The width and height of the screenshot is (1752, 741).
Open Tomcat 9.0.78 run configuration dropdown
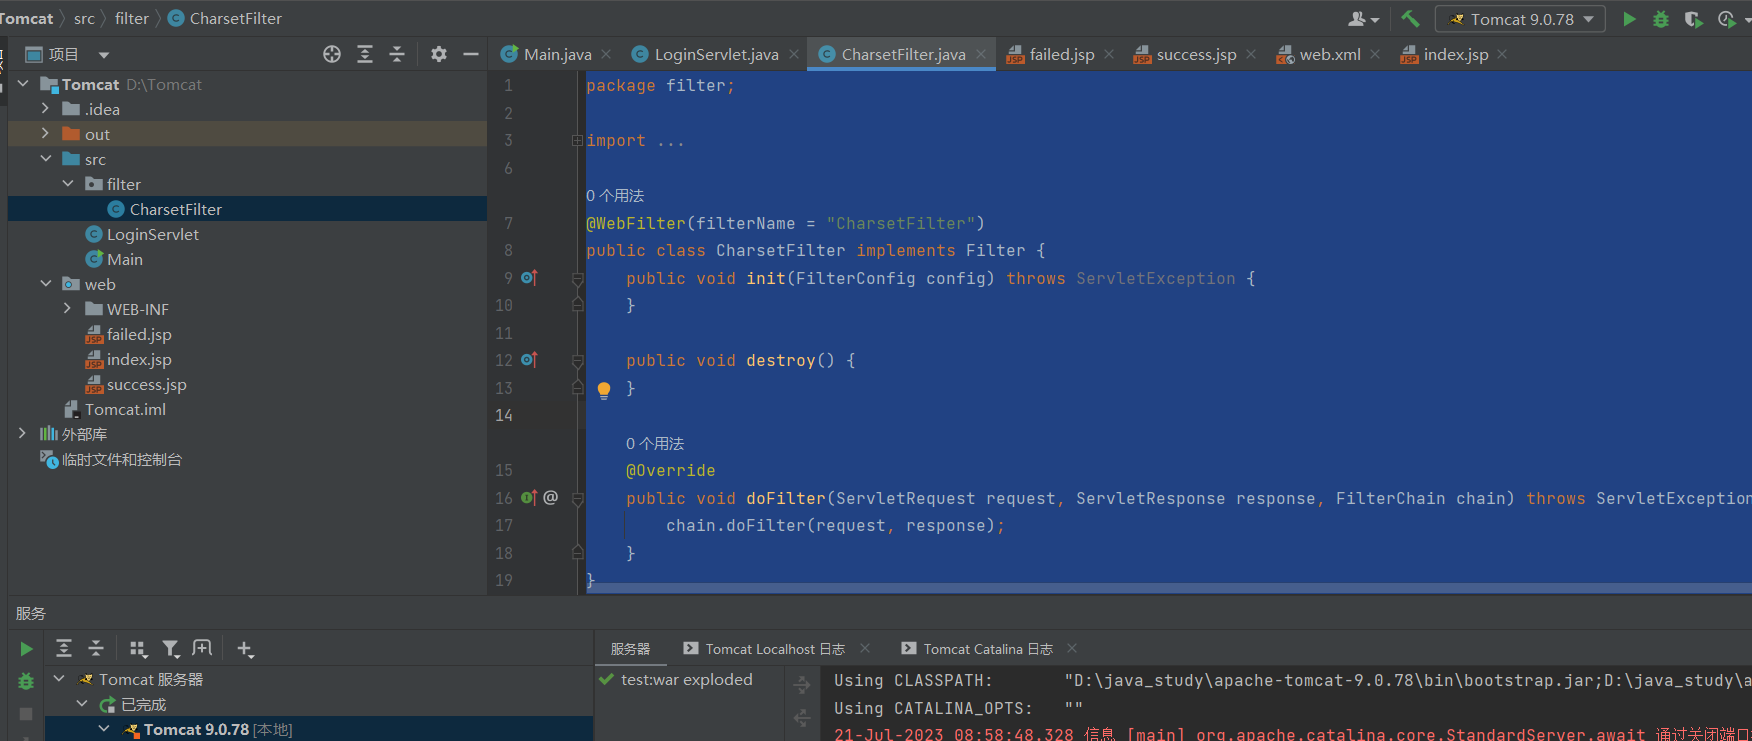click(x=1520, y=19)
